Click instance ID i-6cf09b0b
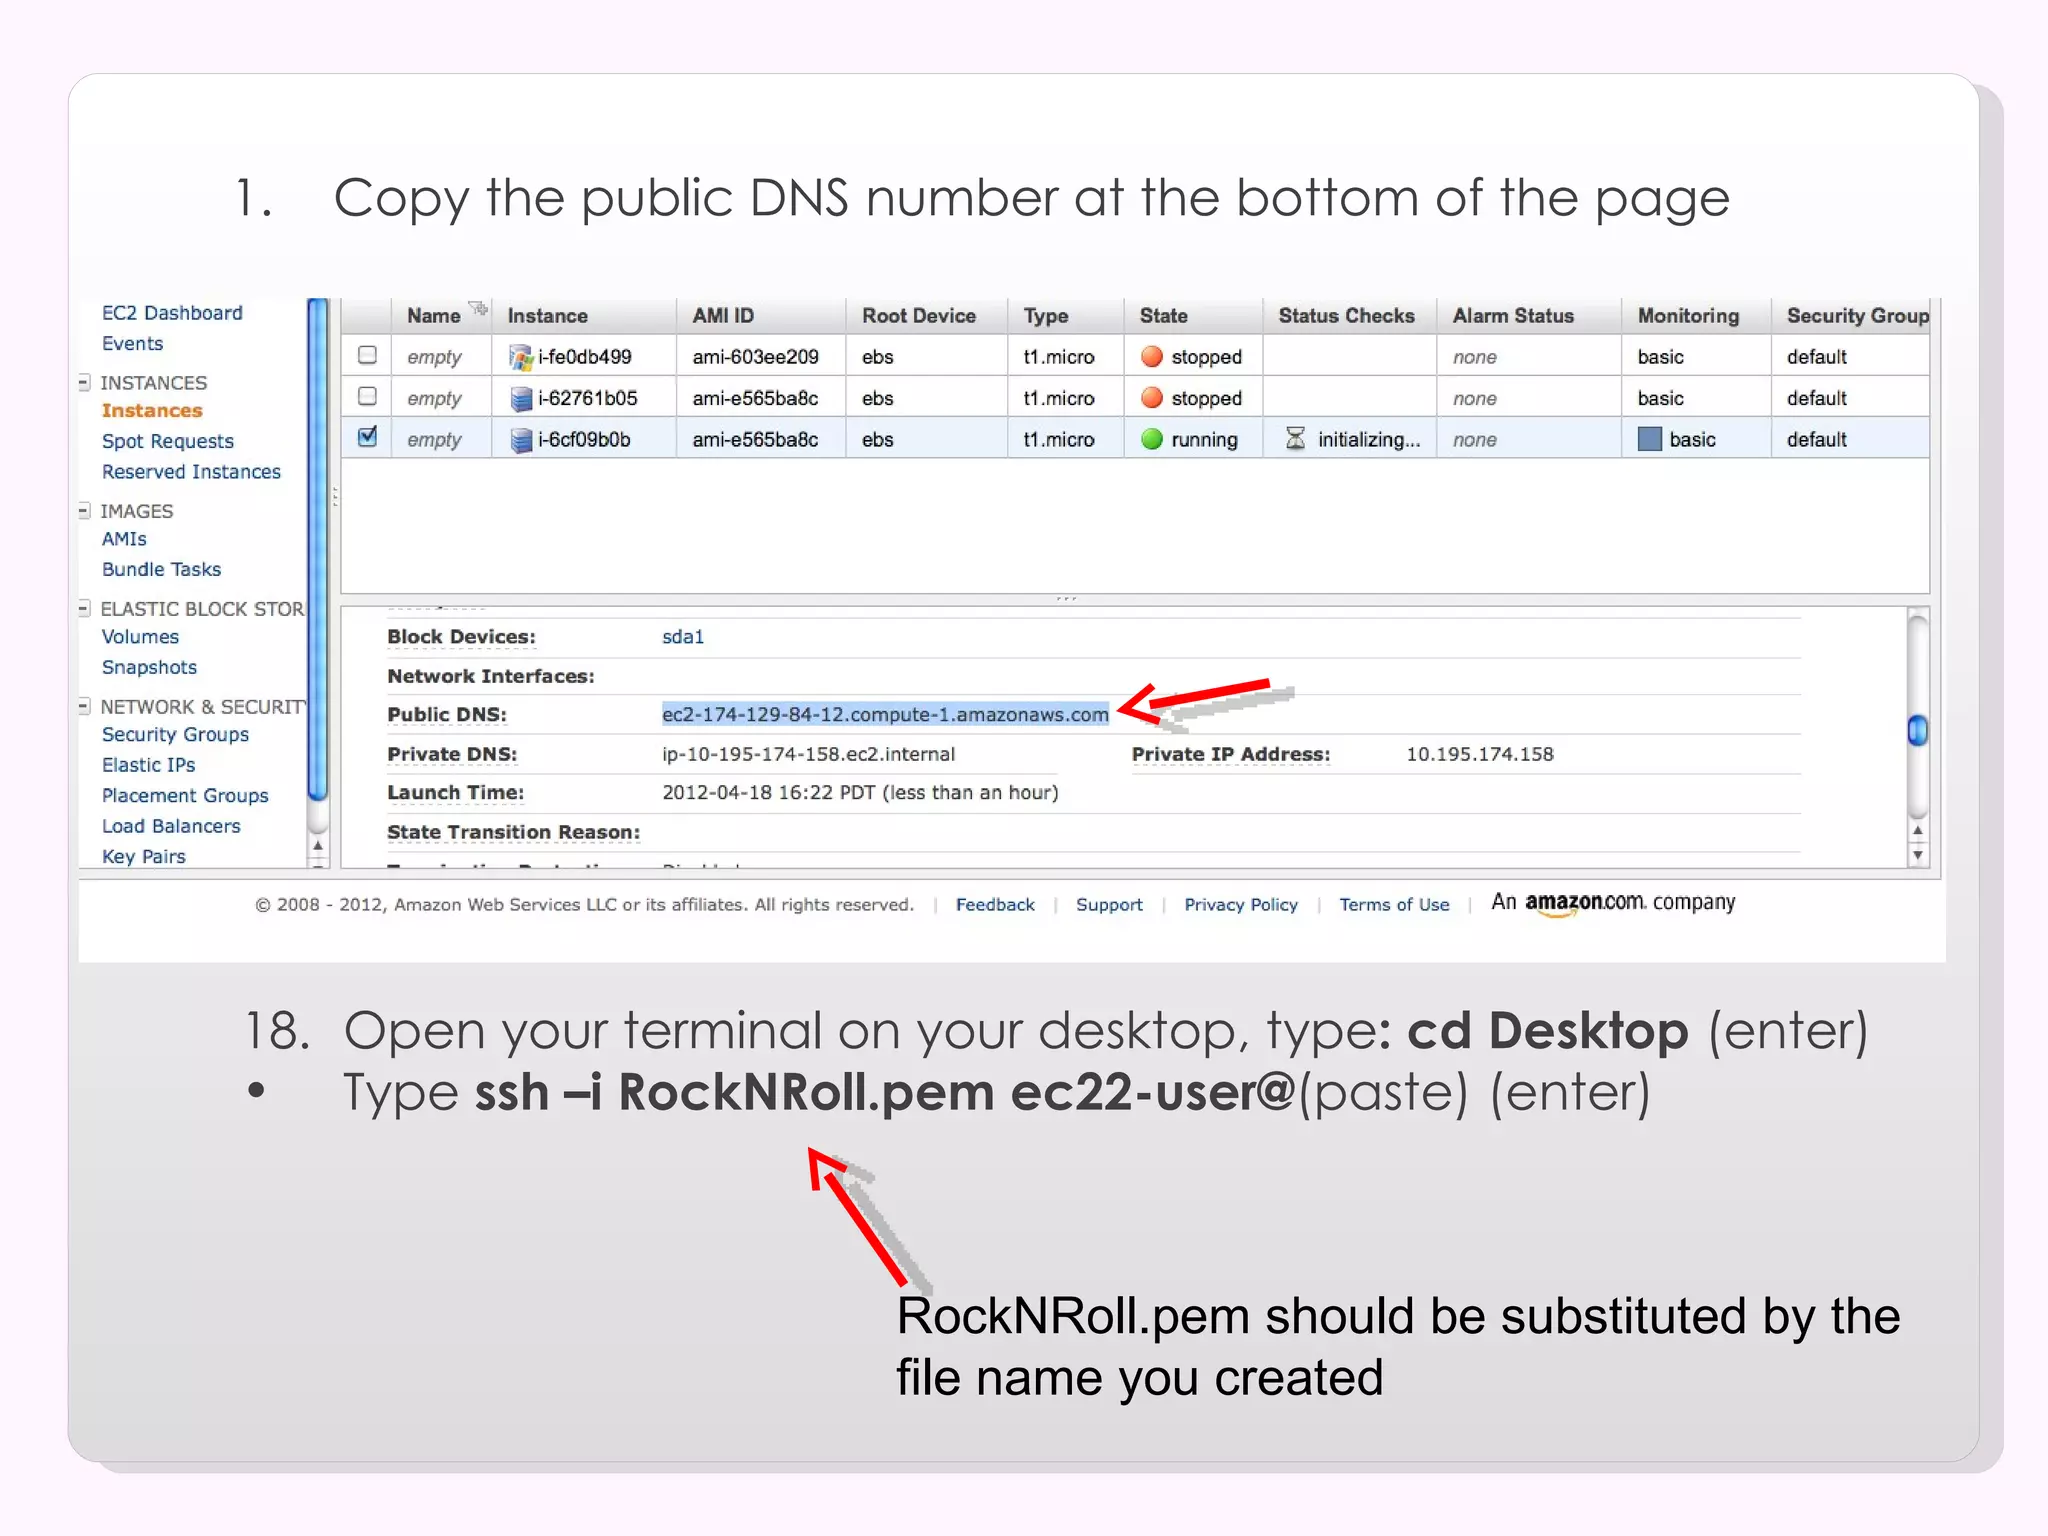This screenshot has height=1536, width=2048. 584,440
